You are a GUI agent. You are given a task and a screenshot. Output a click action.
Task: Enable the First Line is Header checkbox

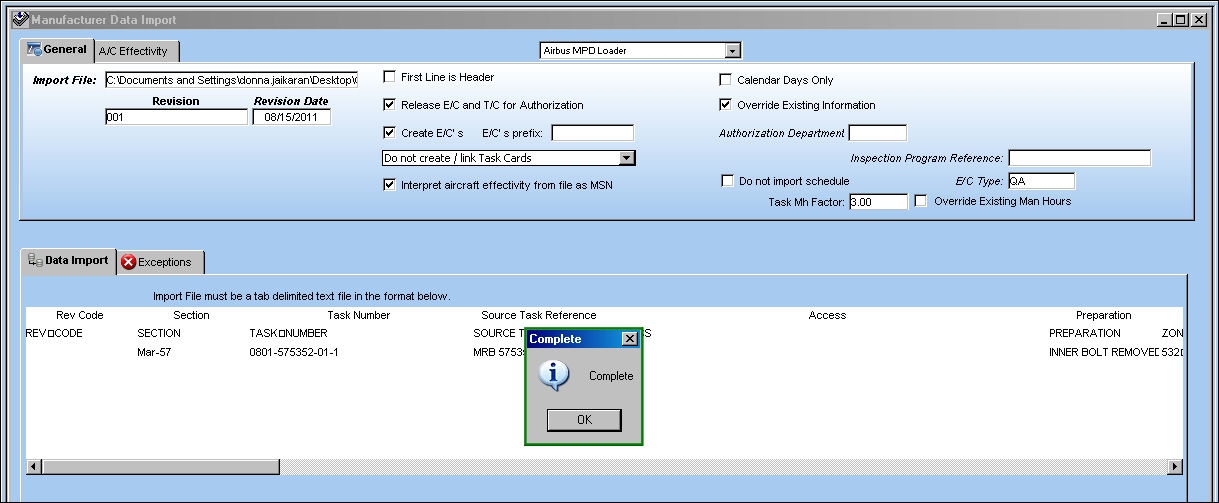(x=390, y=77)
